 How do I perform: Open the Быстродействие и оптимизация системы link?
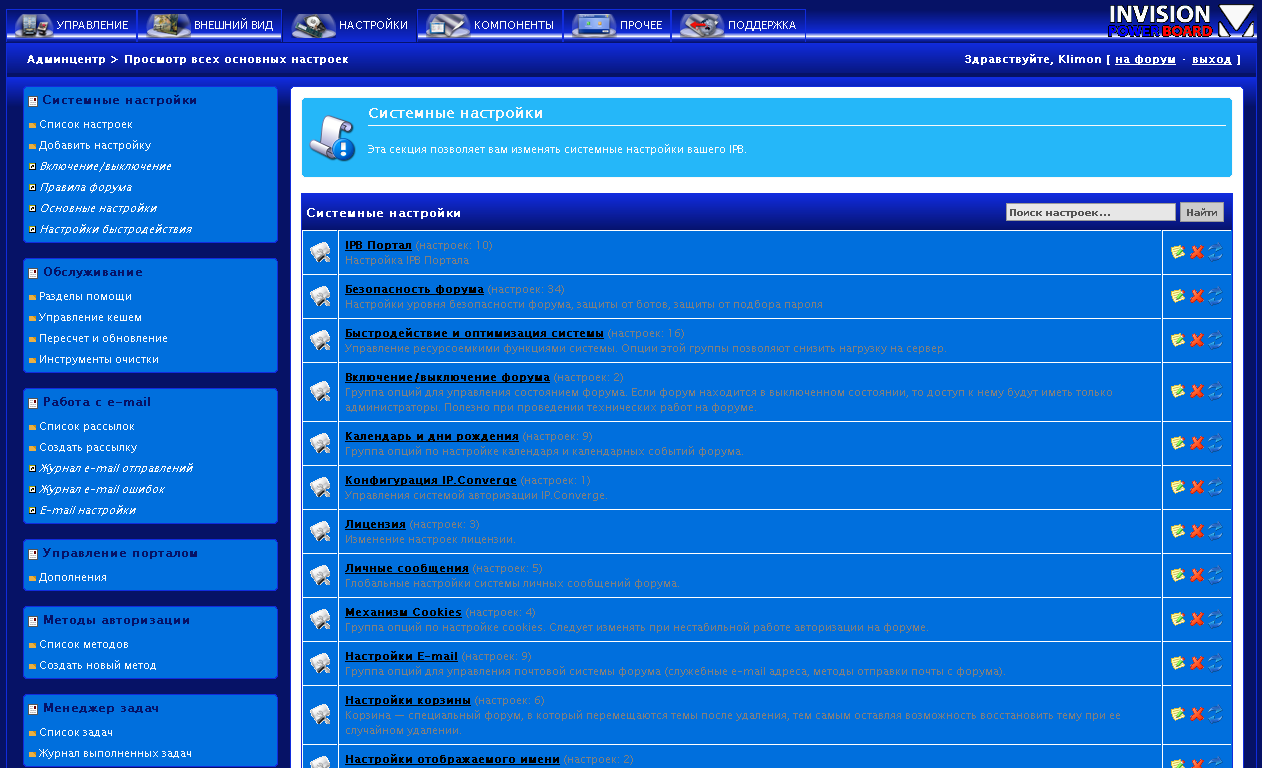pos(474,333)
